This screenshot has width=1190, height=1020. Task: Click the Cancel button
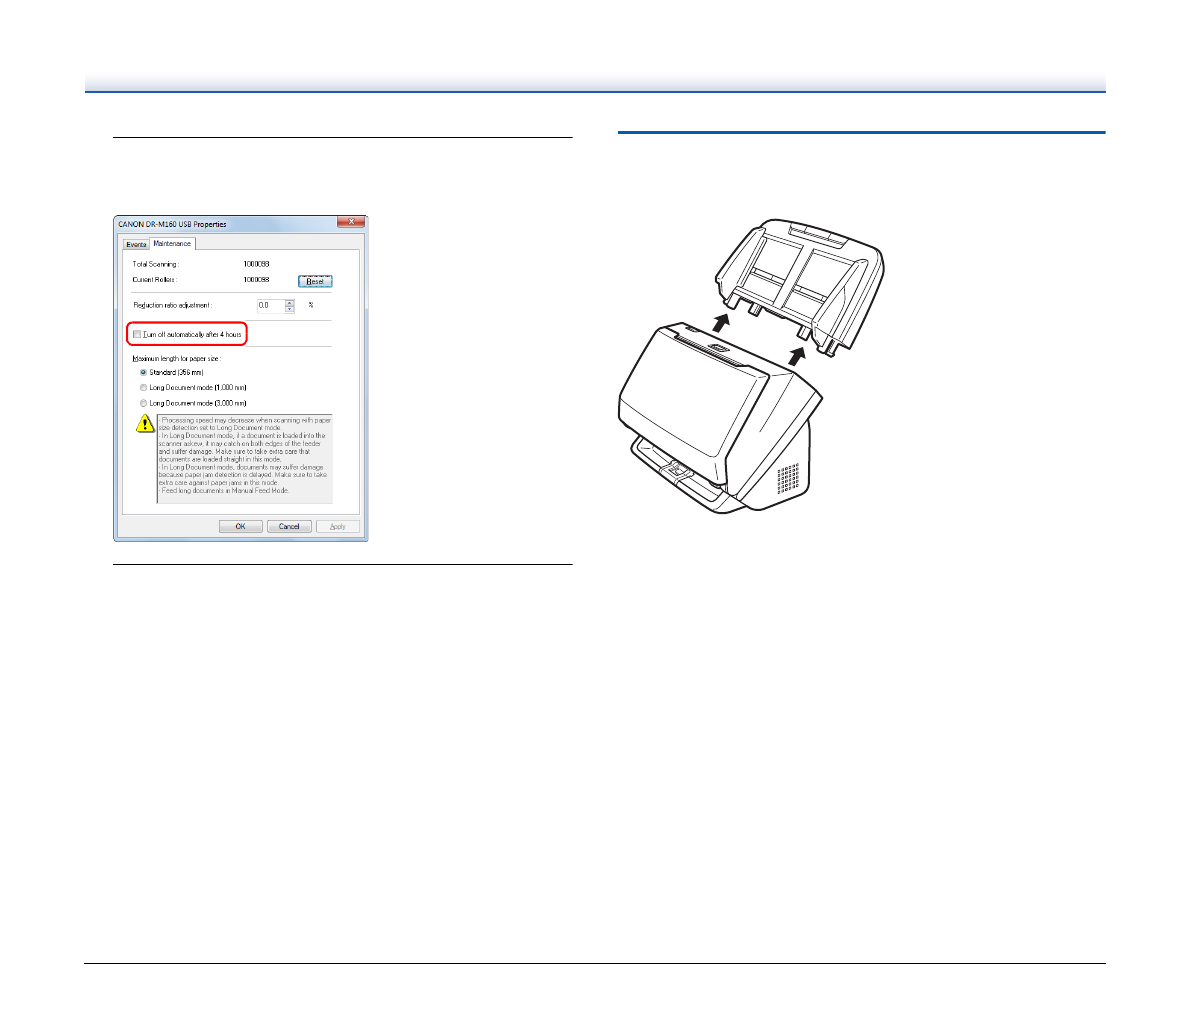coord(289,526)
